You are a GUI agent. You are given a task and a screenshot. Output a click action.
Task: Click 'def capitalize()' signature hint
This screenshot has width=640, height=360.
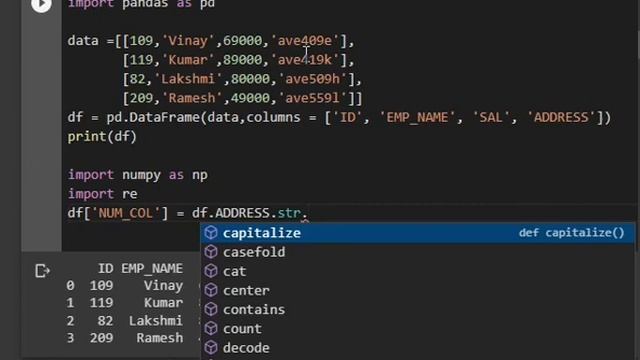point(571,233)
